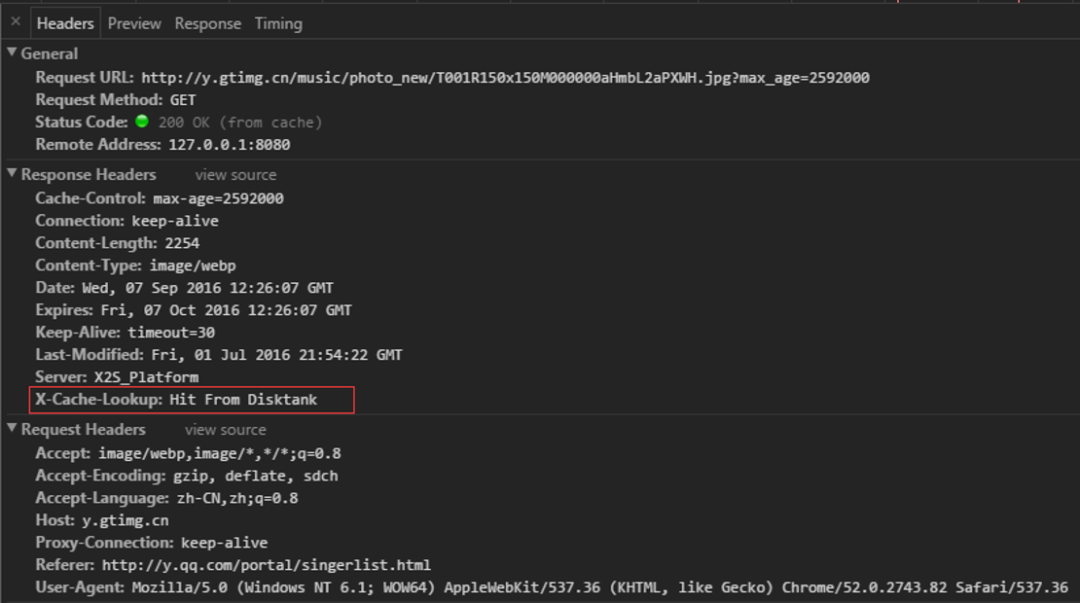1080x603 pixels.
Task: Click view source beside Response Headers
Action: tap(235, 175)
